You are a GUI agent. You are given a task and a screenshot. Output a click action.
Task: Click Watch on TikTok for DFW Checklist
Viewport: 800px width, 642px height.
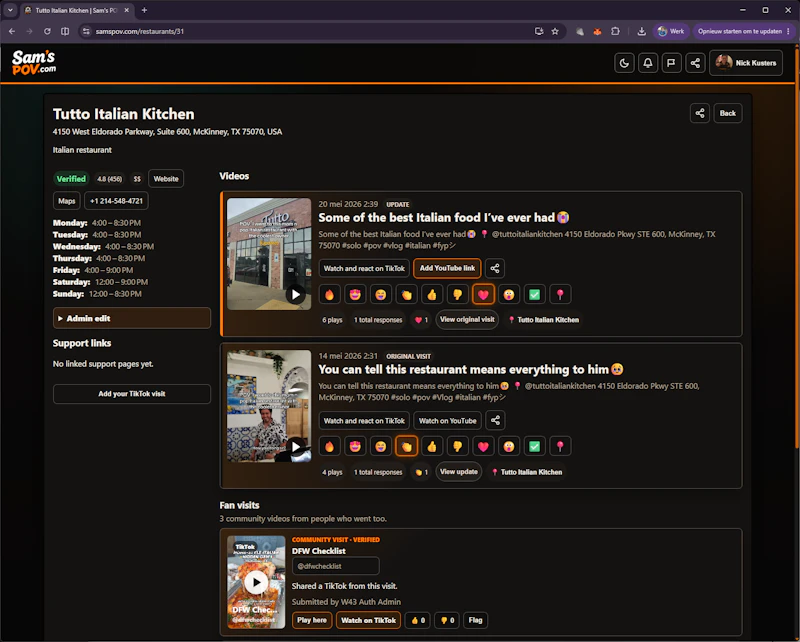[368, 621]
